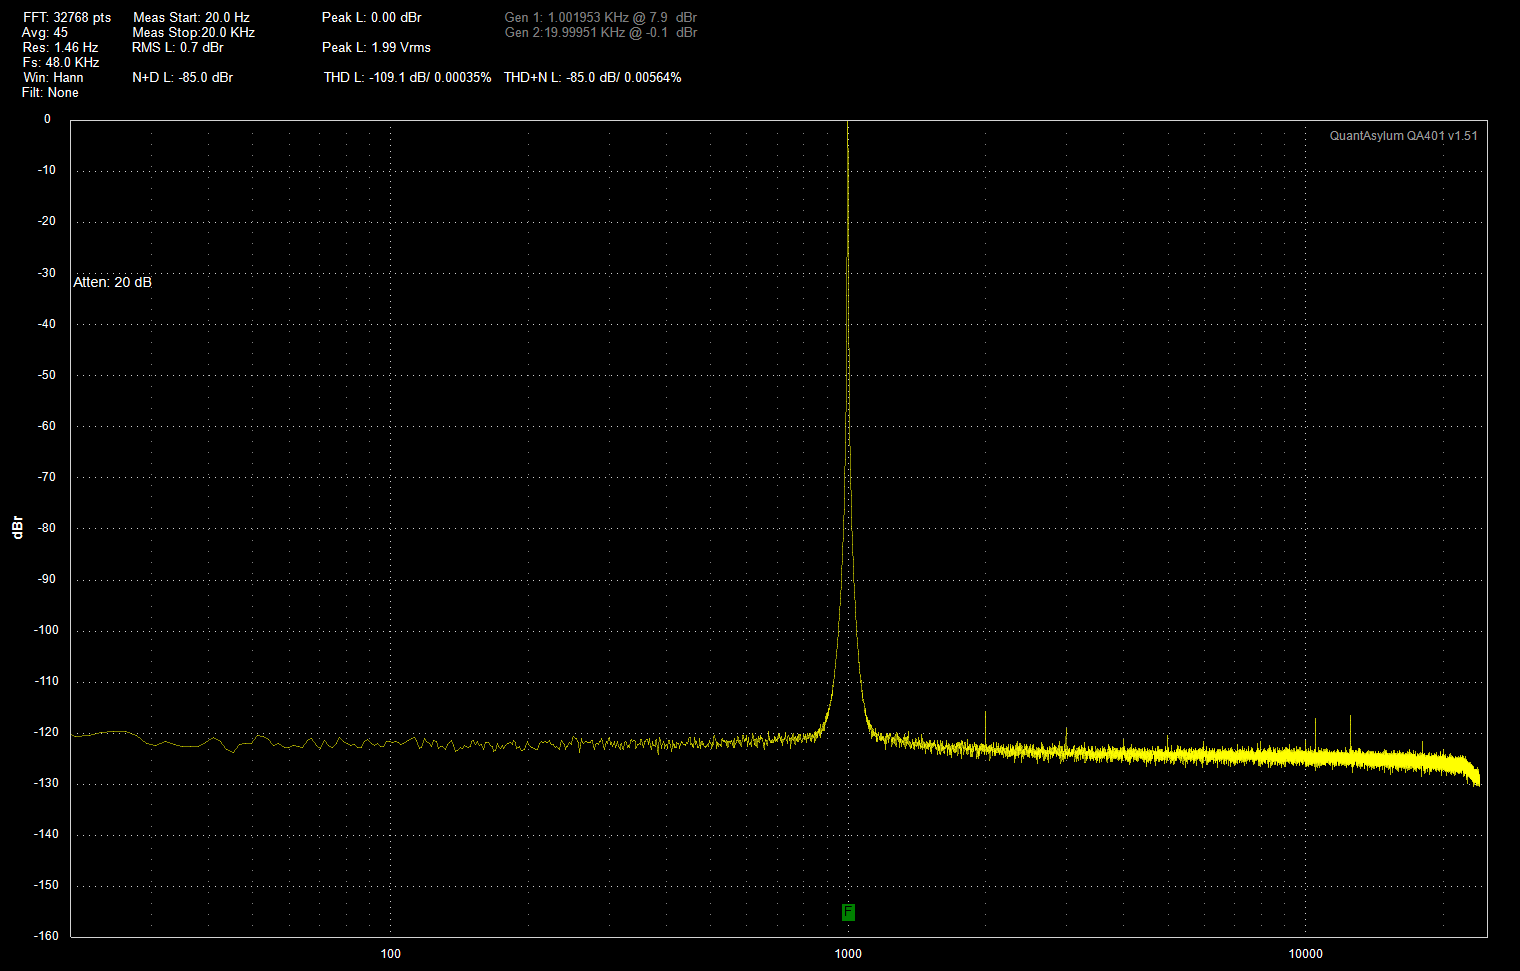Image resolution: width=1520 pixels, height=971 pixels.
Task: Click the 1000 frequency axis label
Action: point(848,953)
